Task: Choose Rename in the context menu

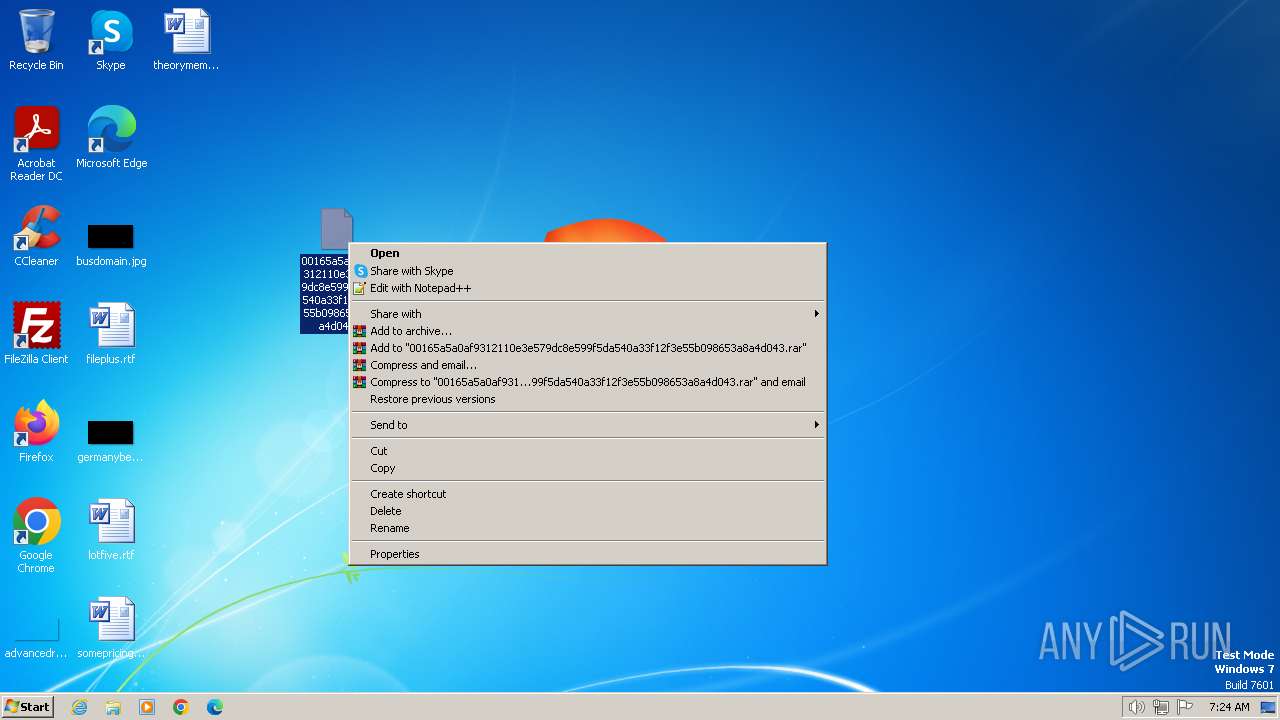Action: click(588, 528)
